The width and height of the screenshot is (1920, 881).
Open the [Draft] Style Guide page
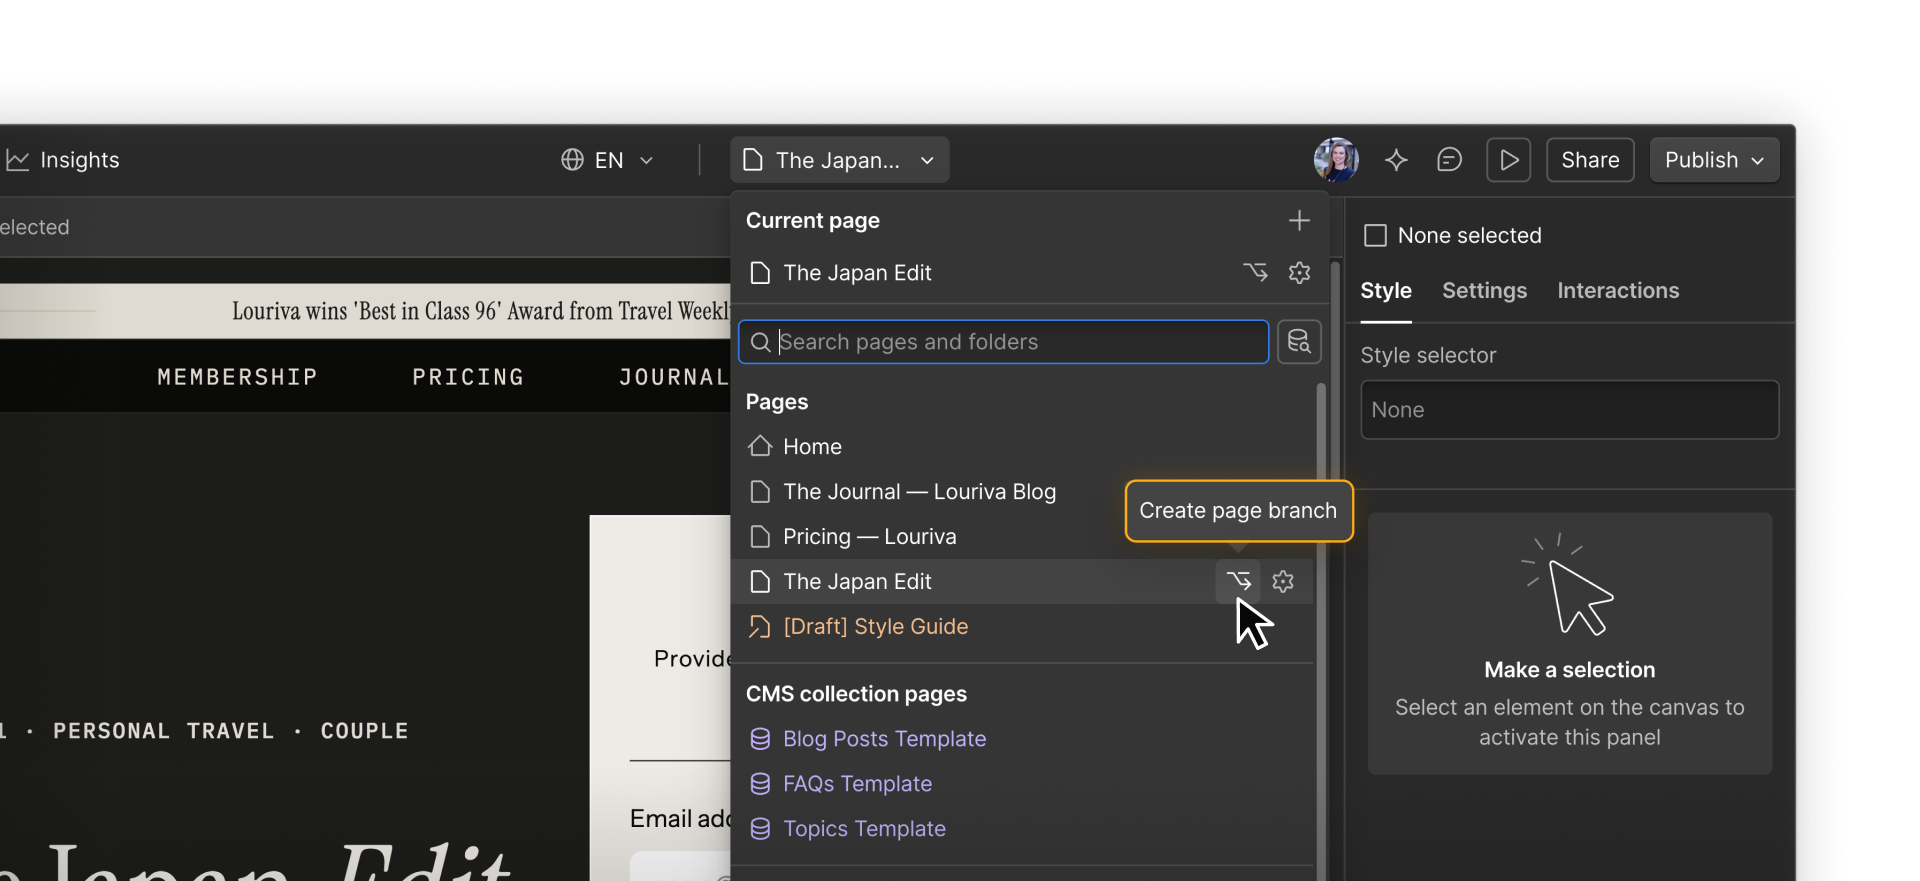coord(1022,627)
